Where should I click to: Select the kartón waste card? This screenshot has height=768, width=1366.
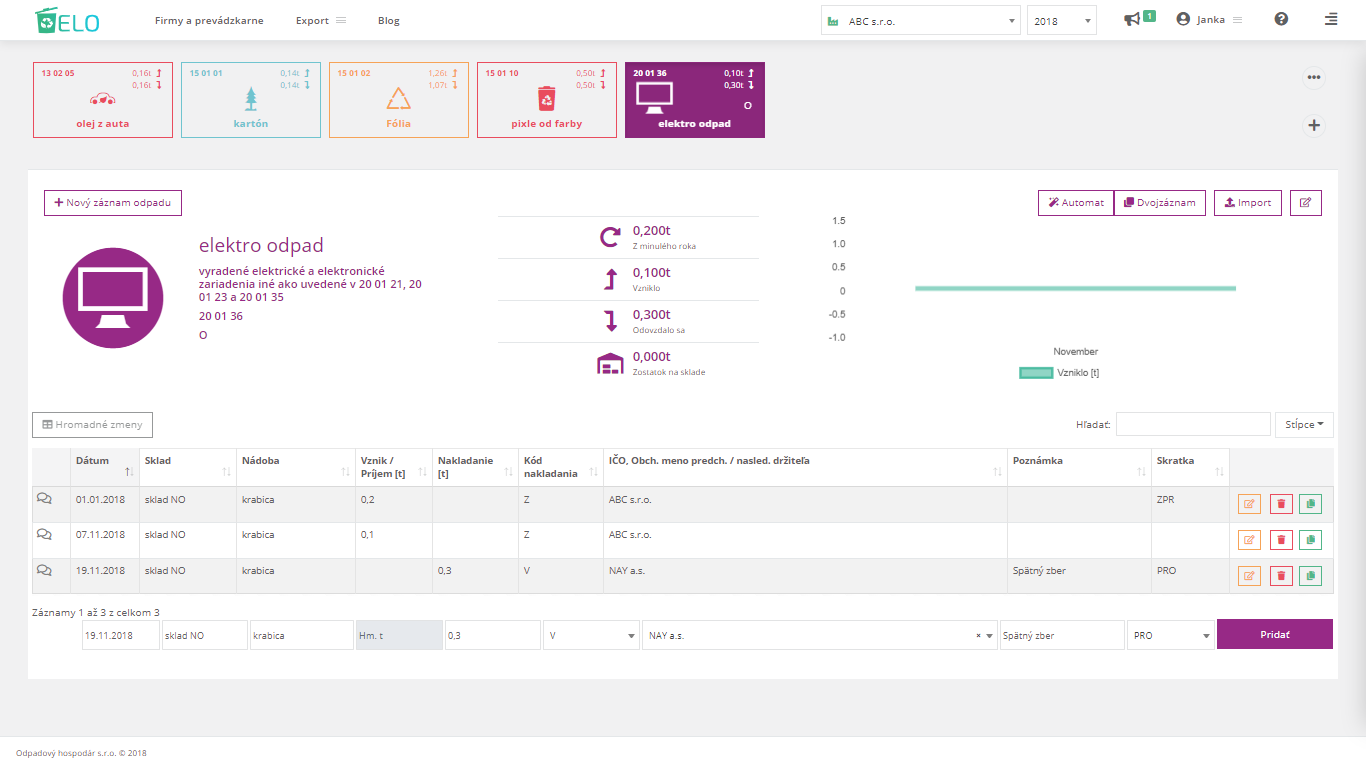point(251,99)
